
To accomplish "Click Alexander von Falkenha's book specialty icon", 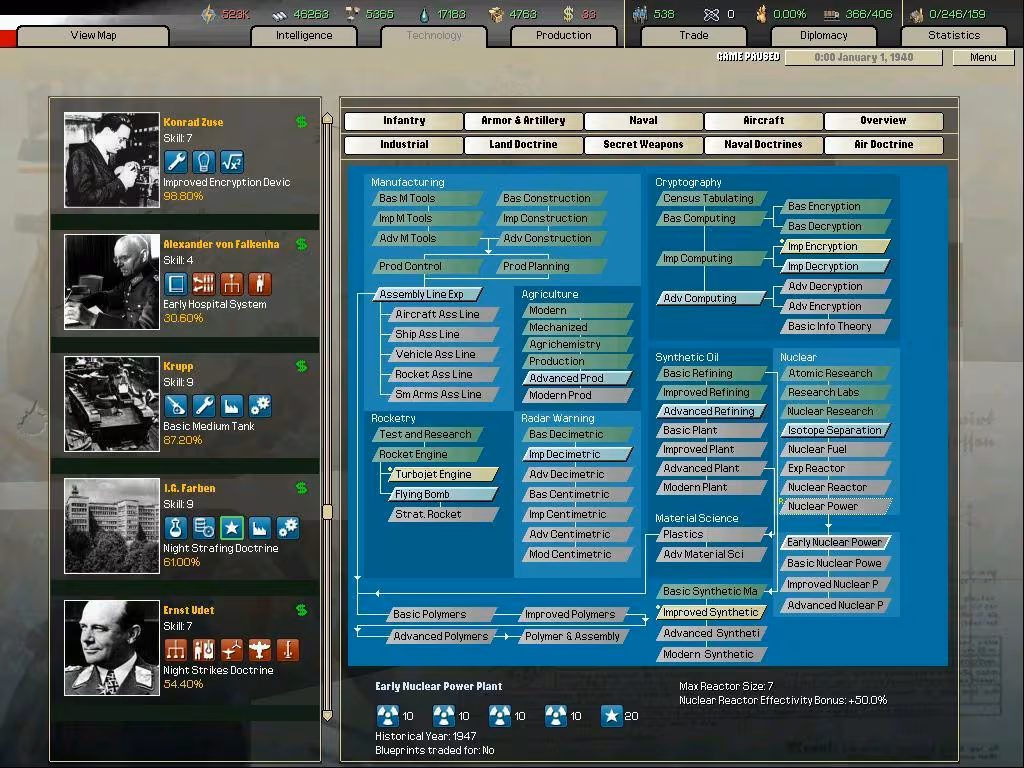I will tap(176, 283).
